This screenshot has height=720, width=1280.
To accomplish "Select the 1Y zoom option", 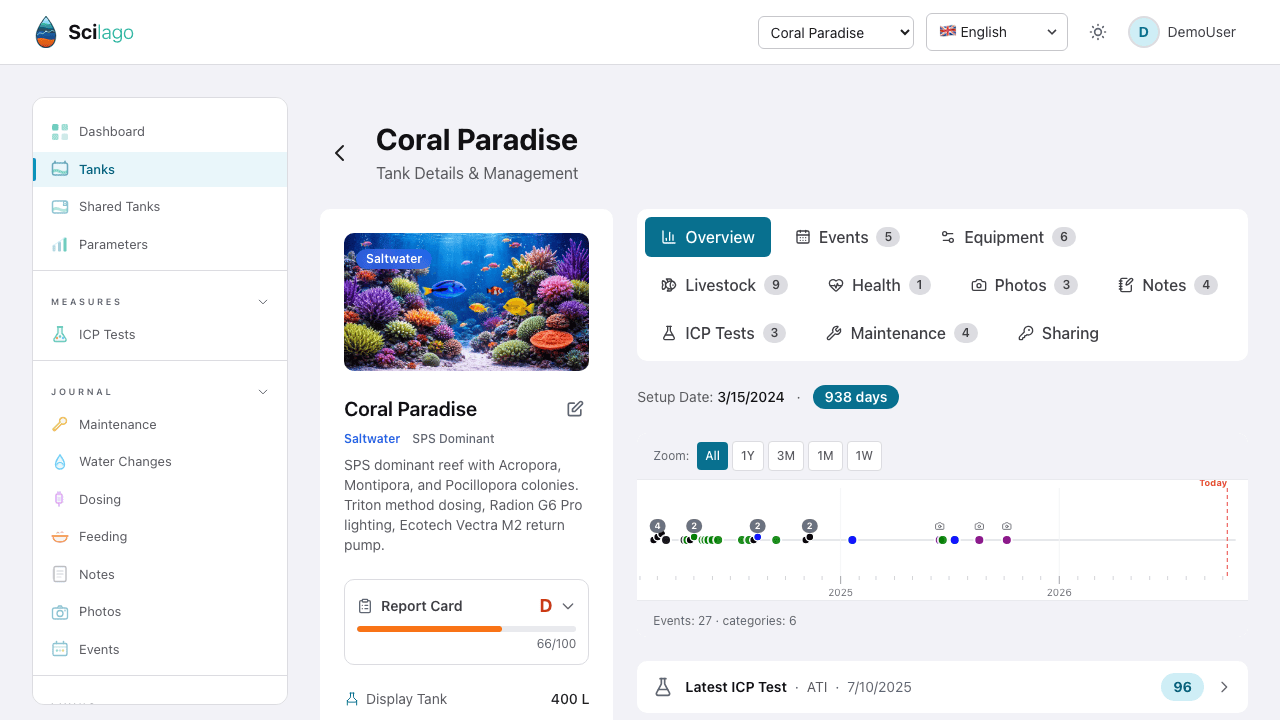I will 747,456.
